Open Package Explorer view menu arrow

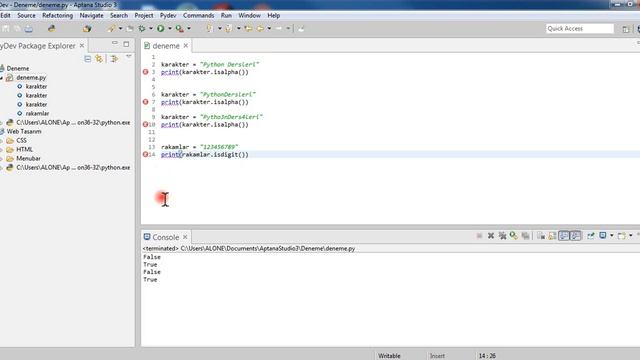tap(129, 57)
